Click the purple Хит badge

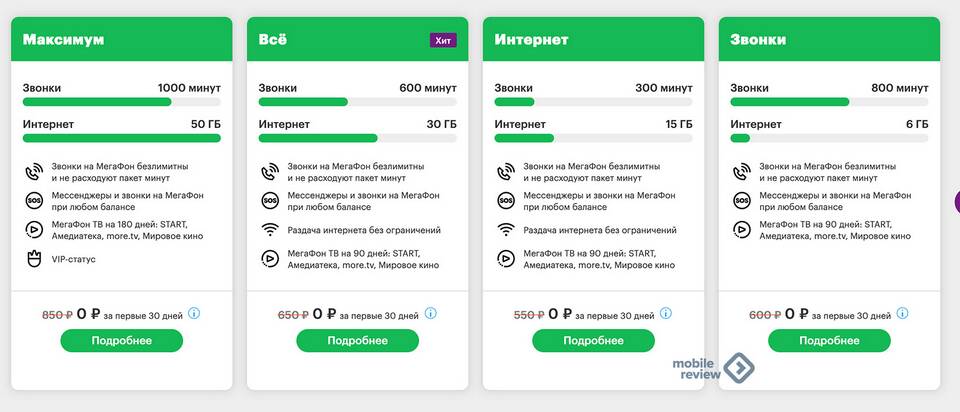point(443,40)
